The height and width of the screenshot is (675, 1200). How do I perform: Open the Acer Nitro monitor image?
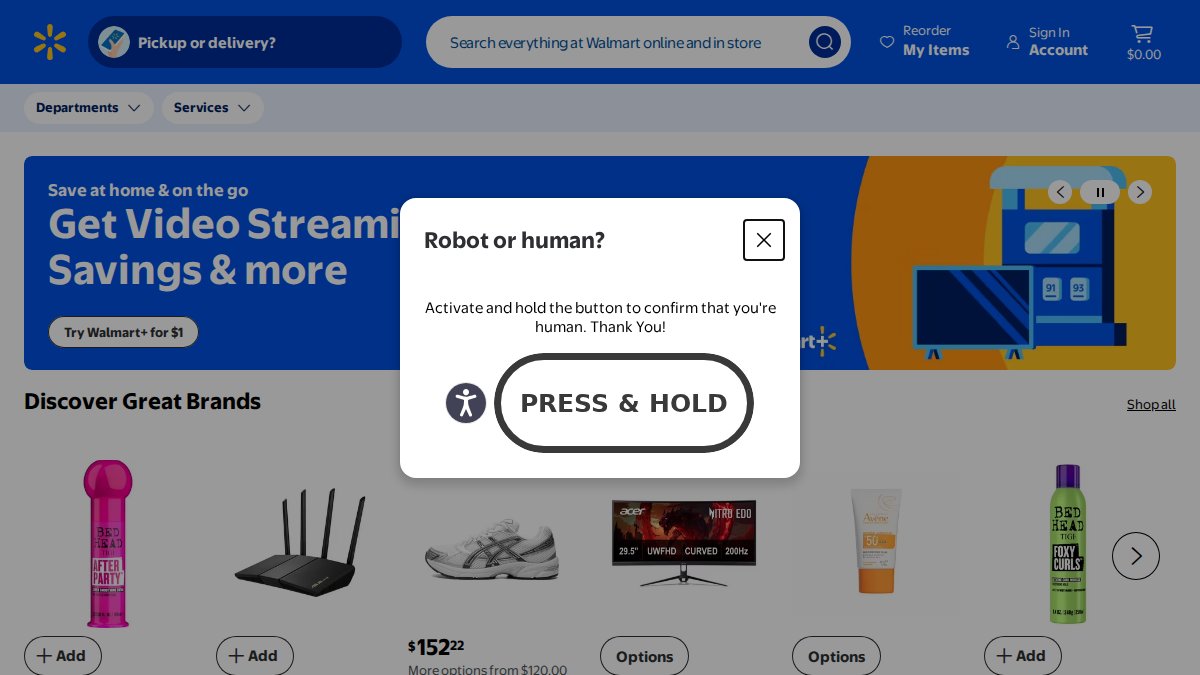pyautogui.click(x=684, y=543)
